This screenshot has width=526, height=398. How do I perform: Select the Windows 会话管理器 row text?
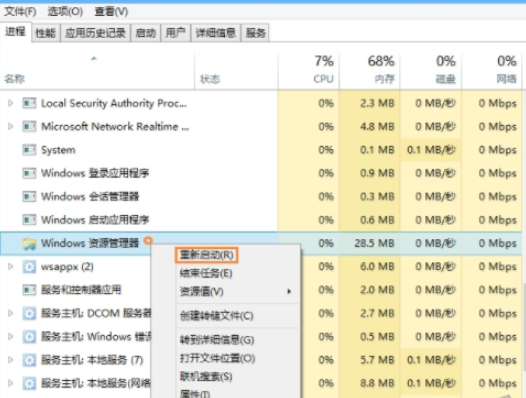click(90, 196)
